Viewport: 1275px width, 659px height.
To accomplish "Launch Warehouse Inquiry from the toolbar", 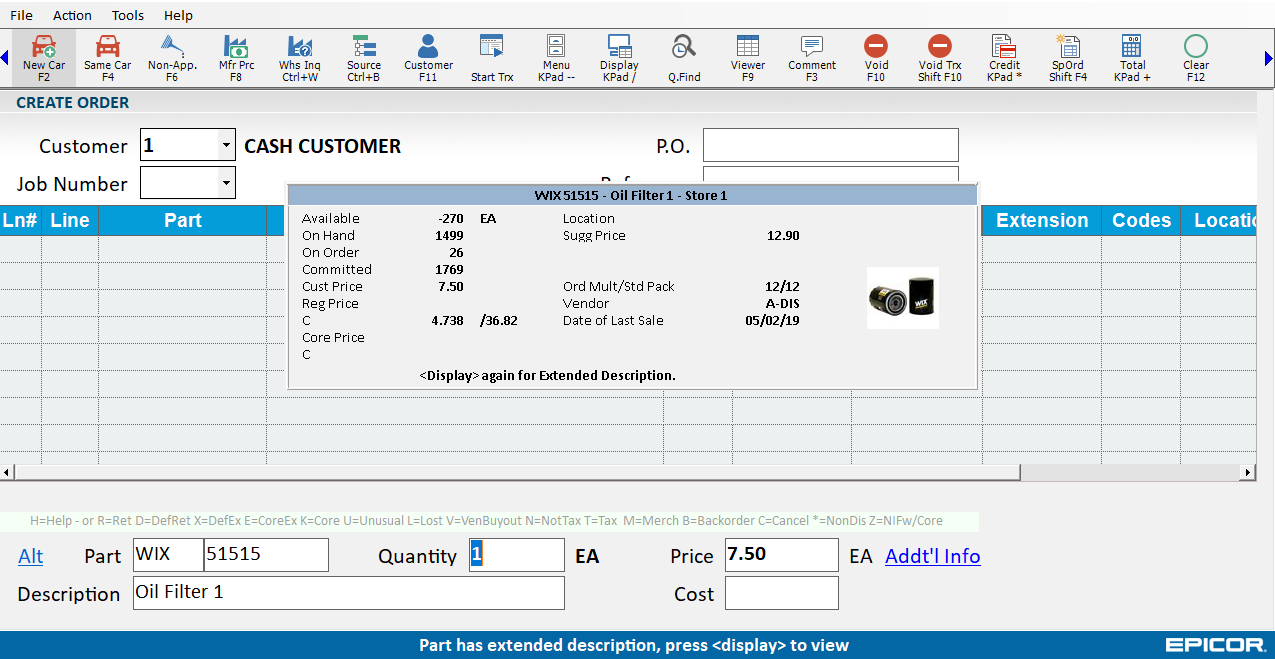I will 299,57.
